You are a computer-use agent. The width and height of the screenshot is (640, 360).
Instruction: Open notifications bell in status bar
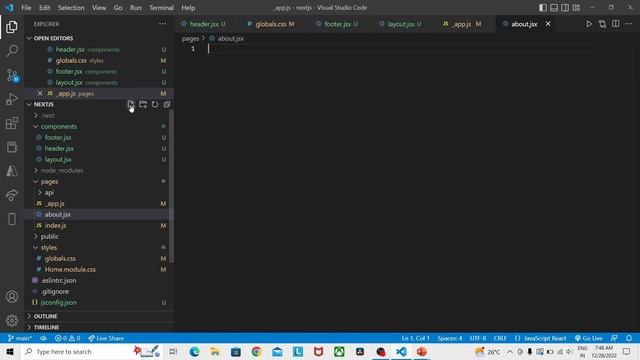(x=629, y=338)
